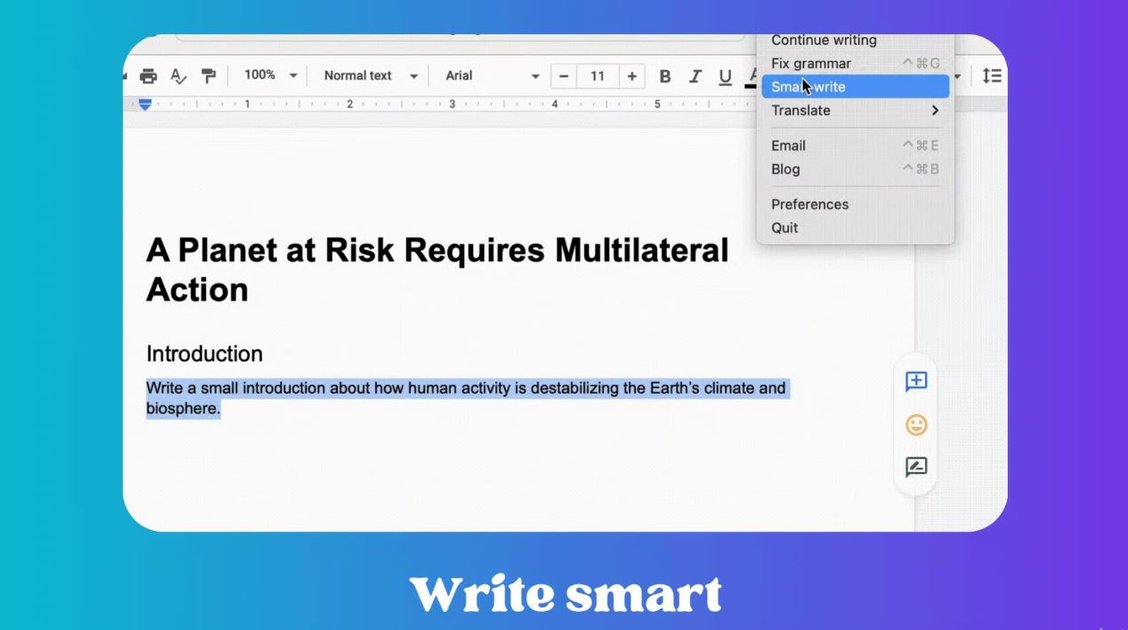Insert an emoji reaction
This screenshot has height=630, width=1128.
point(916,425)
